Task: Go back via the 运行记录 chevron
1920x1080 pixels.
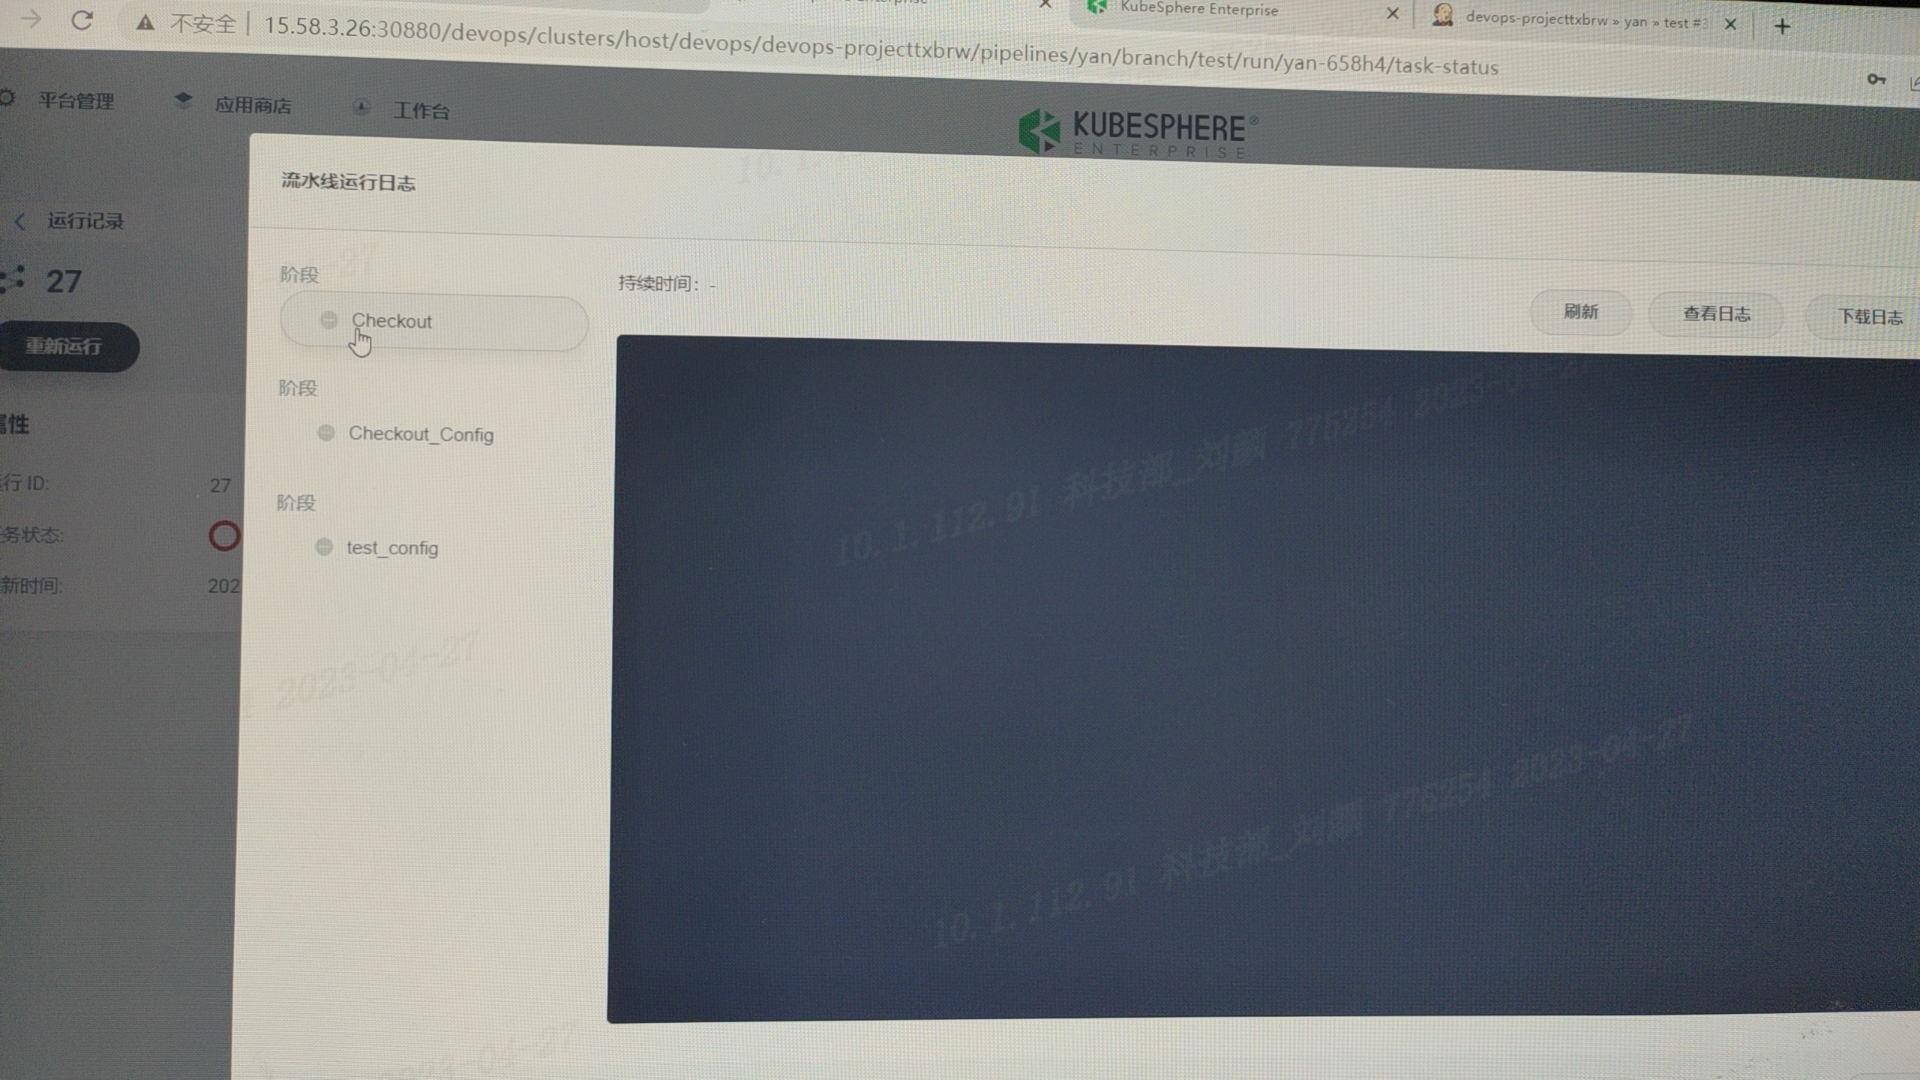Action: click(20, 221)
